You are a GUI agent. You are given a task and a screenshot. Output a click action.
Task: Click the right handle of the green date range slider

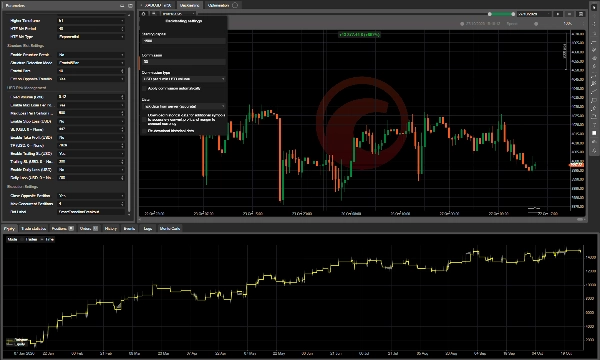(513, 14)
